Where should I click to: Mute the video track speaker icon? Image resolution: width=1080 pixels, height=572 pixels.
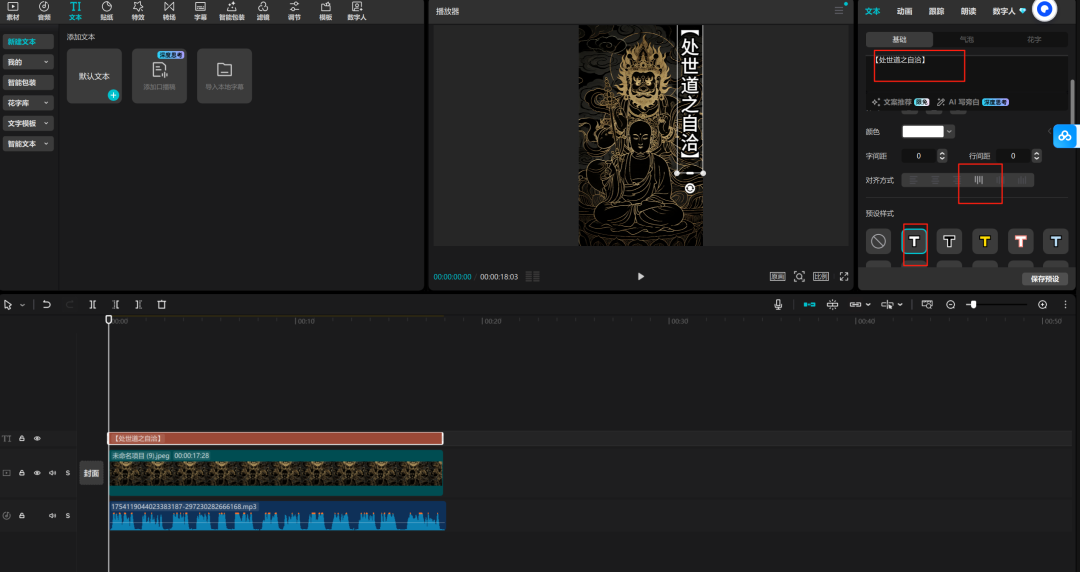(52, 473)
